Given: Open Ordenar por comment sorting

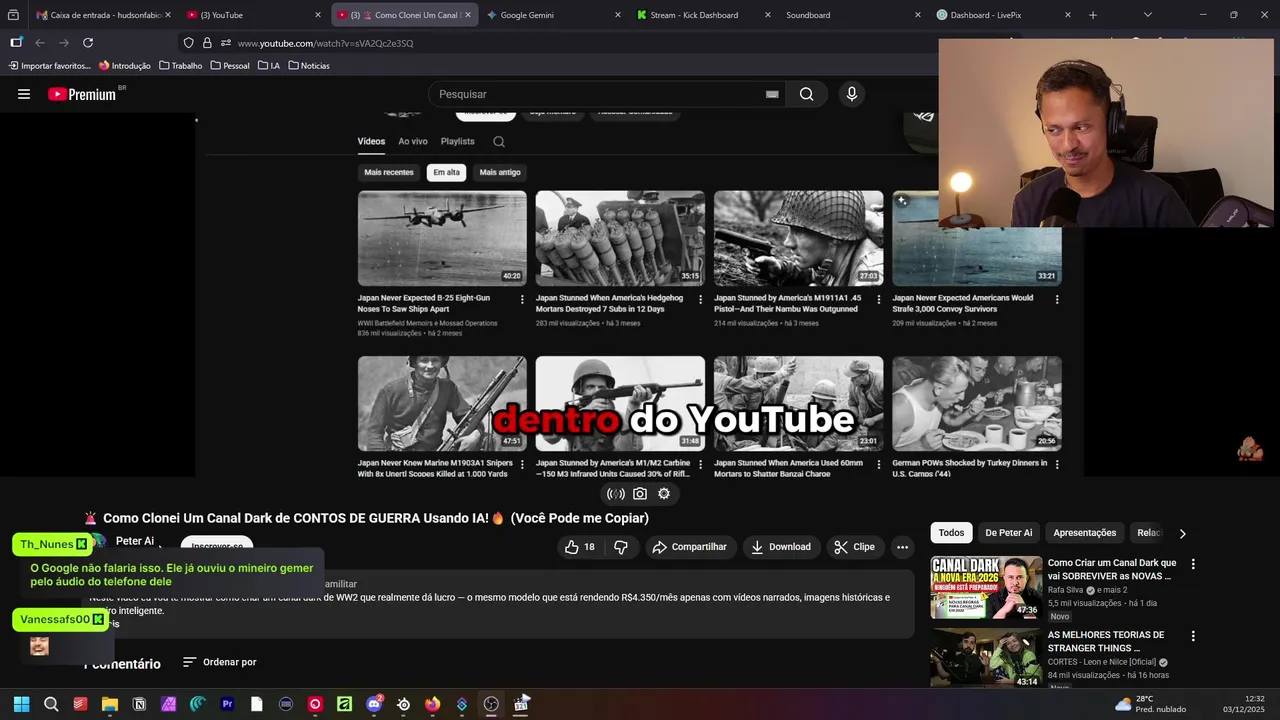Looking at the screenshot, I should click(x=220, y=662).
